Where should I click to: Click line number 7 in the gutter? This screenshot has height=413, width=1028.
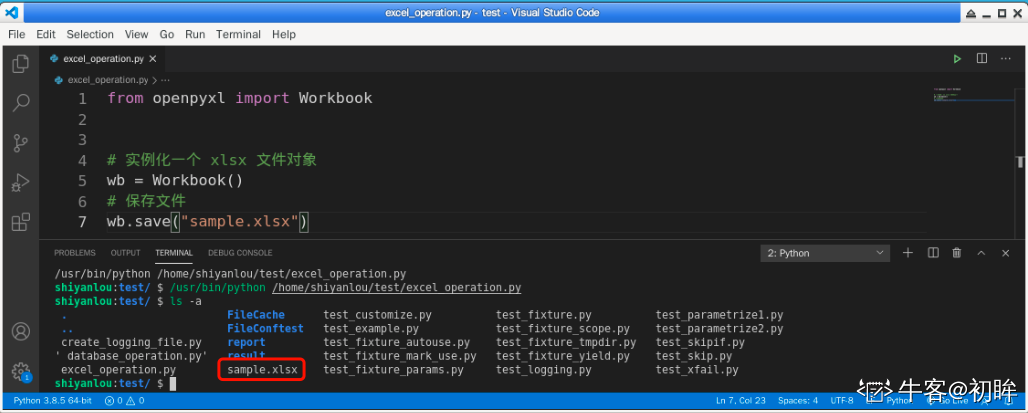pos(82,222)
